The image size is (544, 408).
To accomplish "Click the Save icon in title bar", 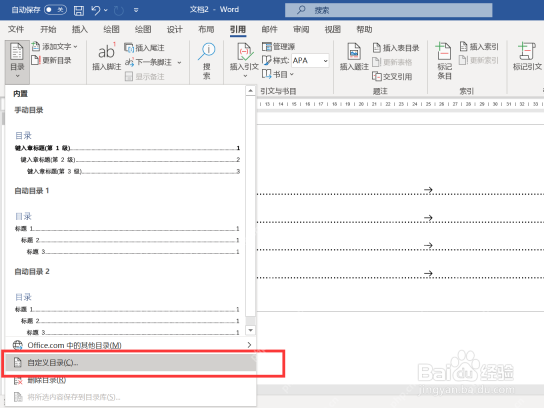I will pyautogui.click(x=79, y=10).
